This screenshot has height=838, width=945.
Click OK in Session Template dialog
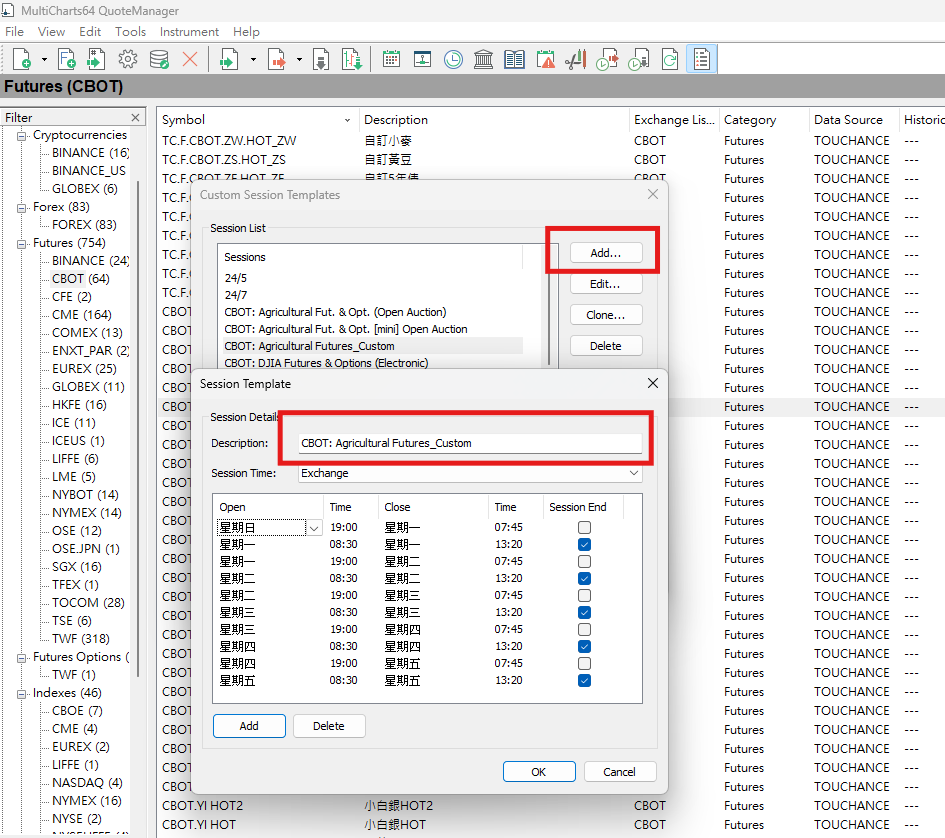[539, 771]
